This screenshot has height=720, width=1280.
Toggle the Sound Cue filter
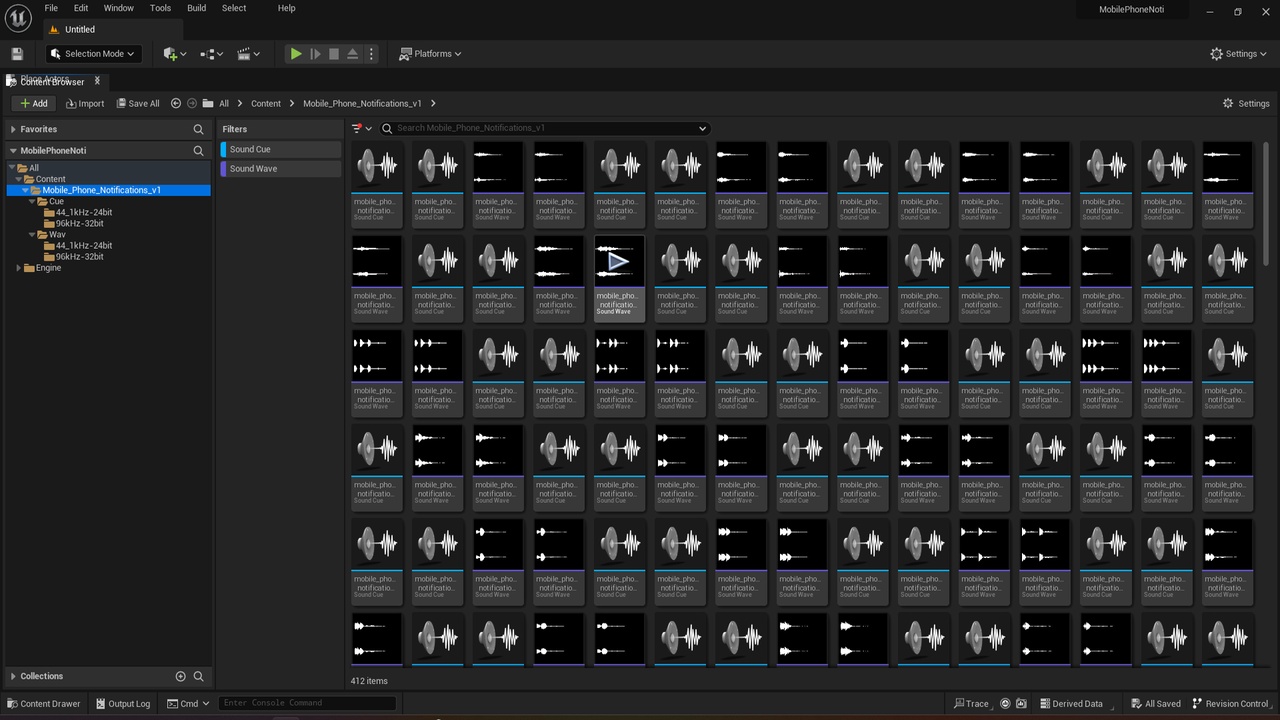[x=281, y=149]
